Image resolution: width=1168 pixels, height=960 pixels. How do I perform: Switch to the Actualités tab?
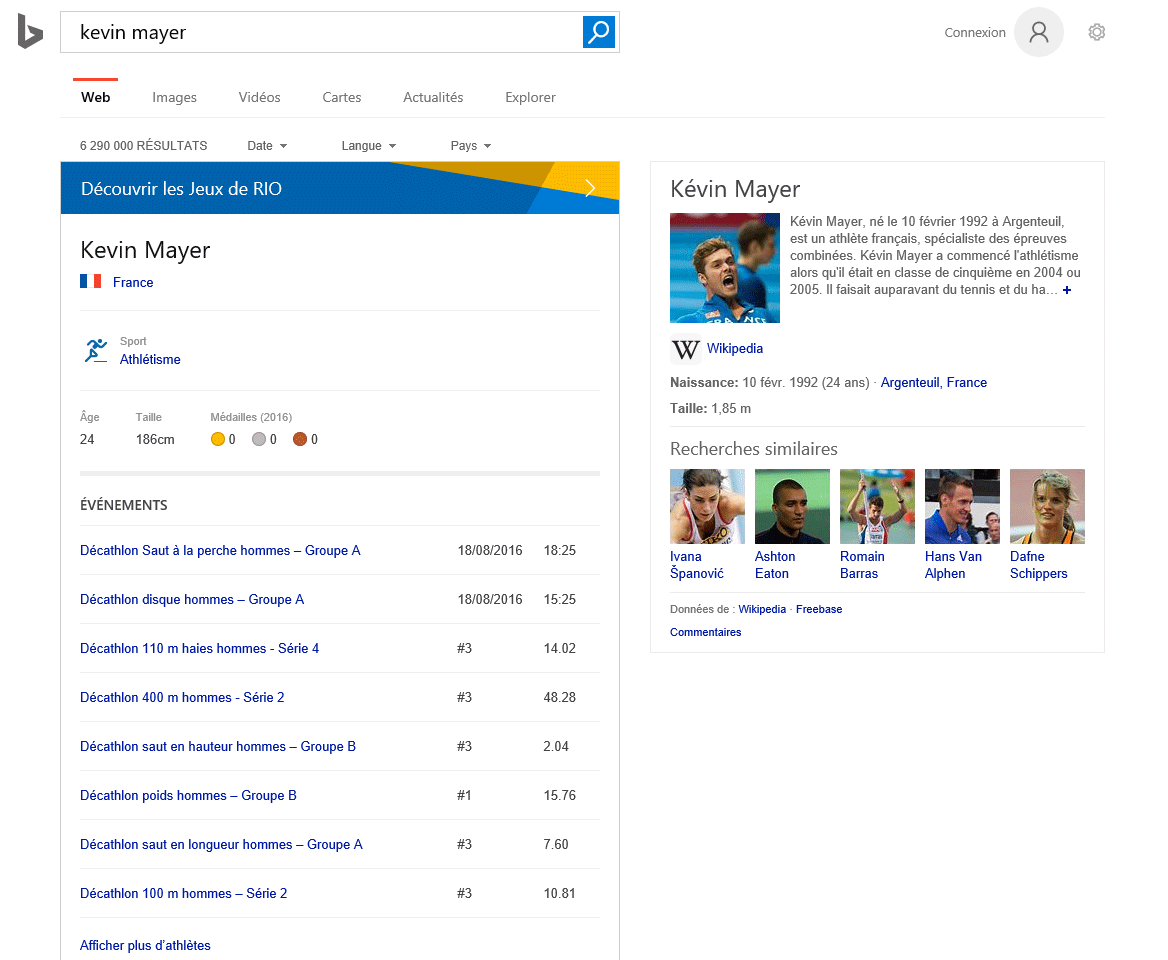point(433,97)
